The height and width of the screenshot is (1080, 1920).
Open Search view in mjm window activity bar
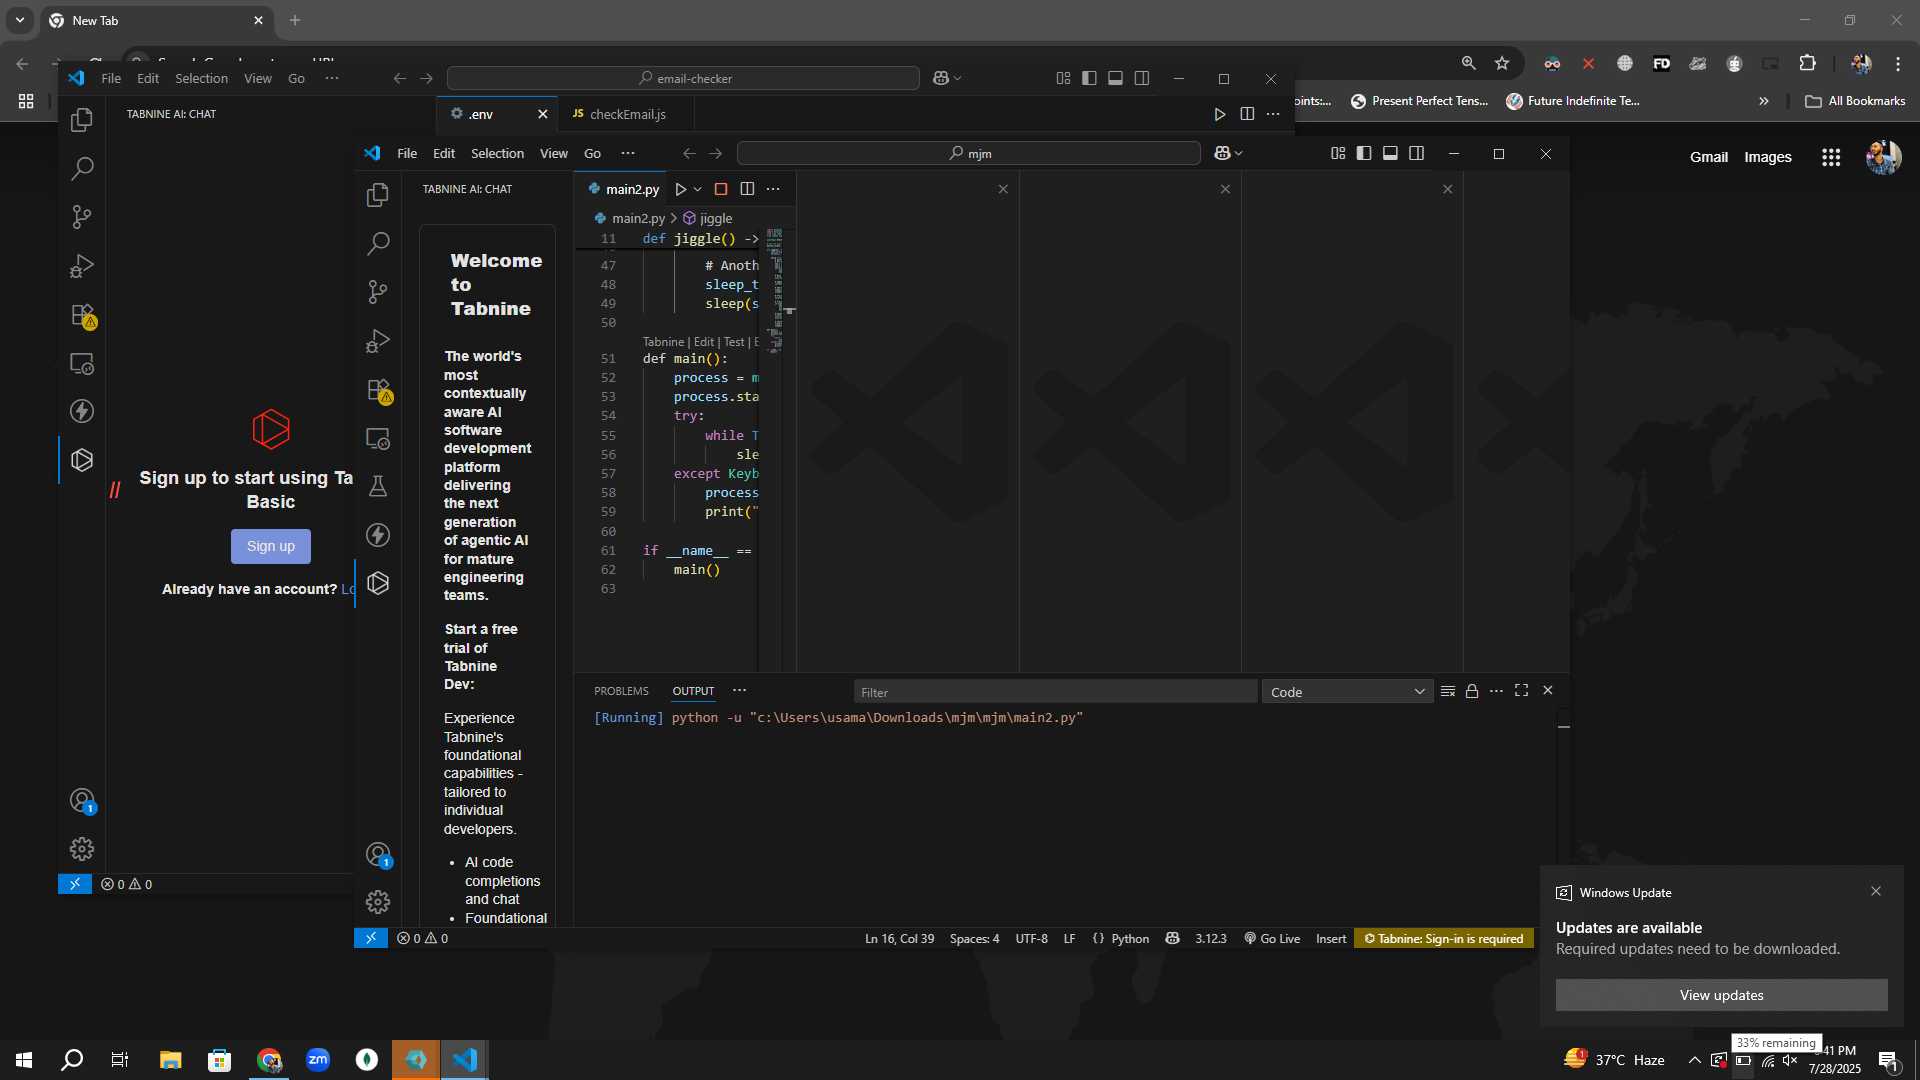point(378,243)
